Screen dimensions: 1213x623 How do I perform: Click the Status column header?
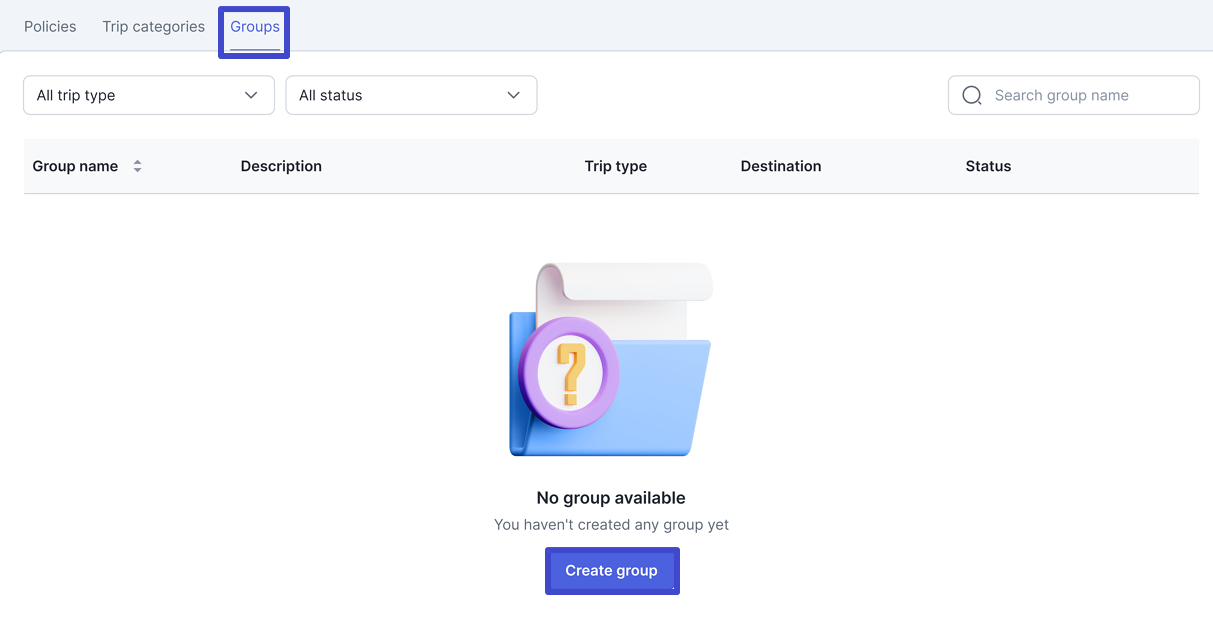pyautogui.click(x=988, y=166)
